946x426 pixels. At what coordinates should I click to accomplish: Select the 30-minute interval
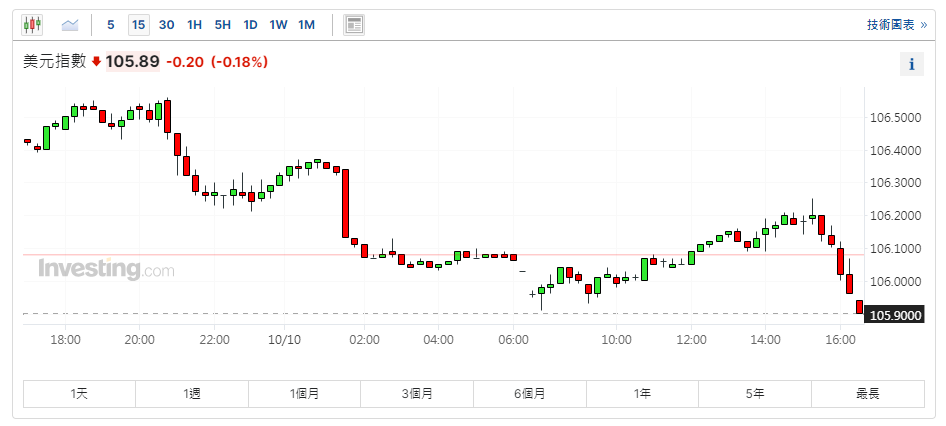click(166, 24)
